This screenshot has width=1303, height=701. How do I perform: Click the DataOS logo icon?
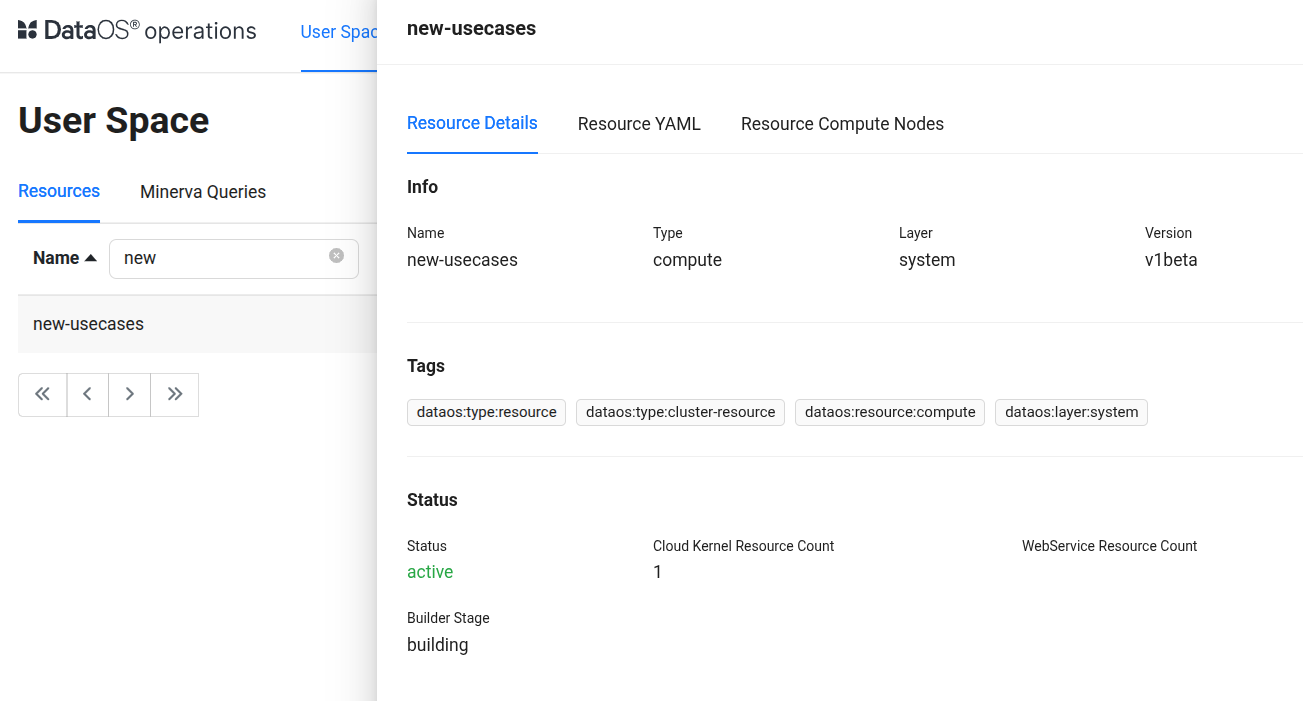(x=27, y=30)
